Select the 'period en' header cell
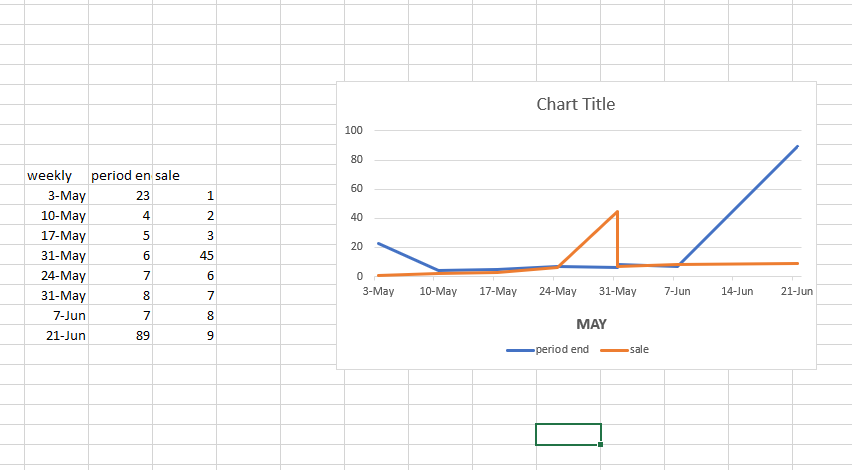The image size is (852, 470). (x=121, y=175)
